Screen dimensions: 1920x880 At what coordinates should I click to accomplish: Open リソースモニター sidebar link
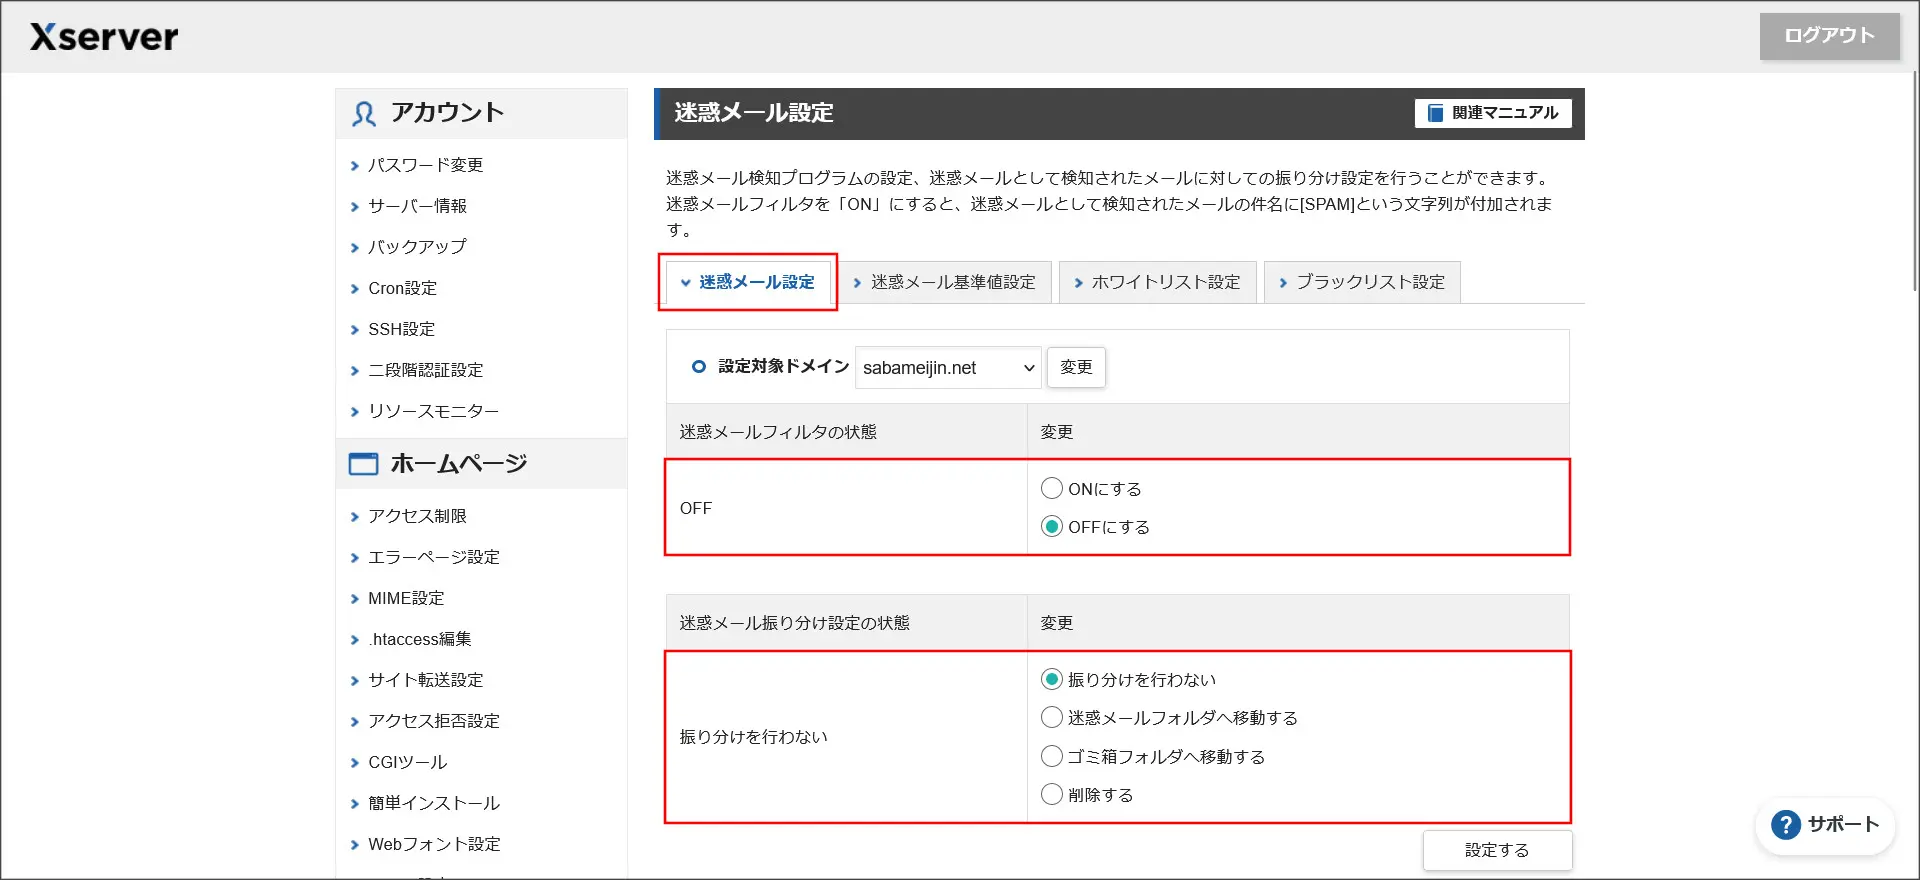[433, 411]
